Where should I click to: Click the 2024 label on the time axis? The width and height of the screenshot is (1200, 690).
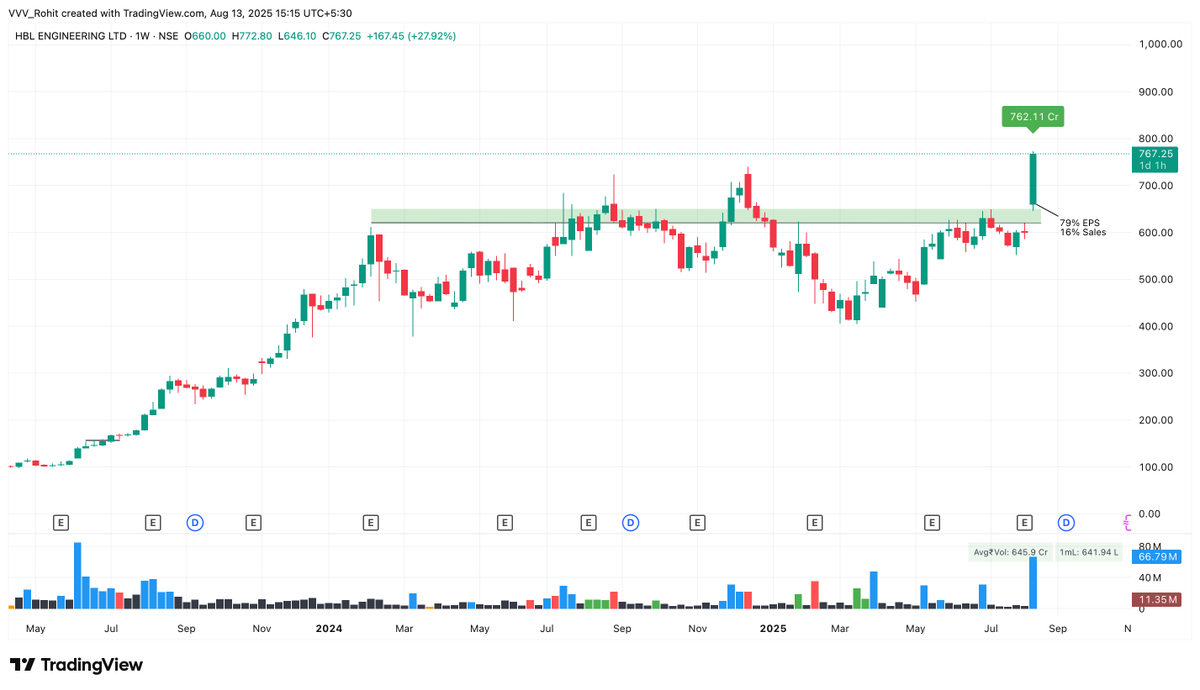329,629
